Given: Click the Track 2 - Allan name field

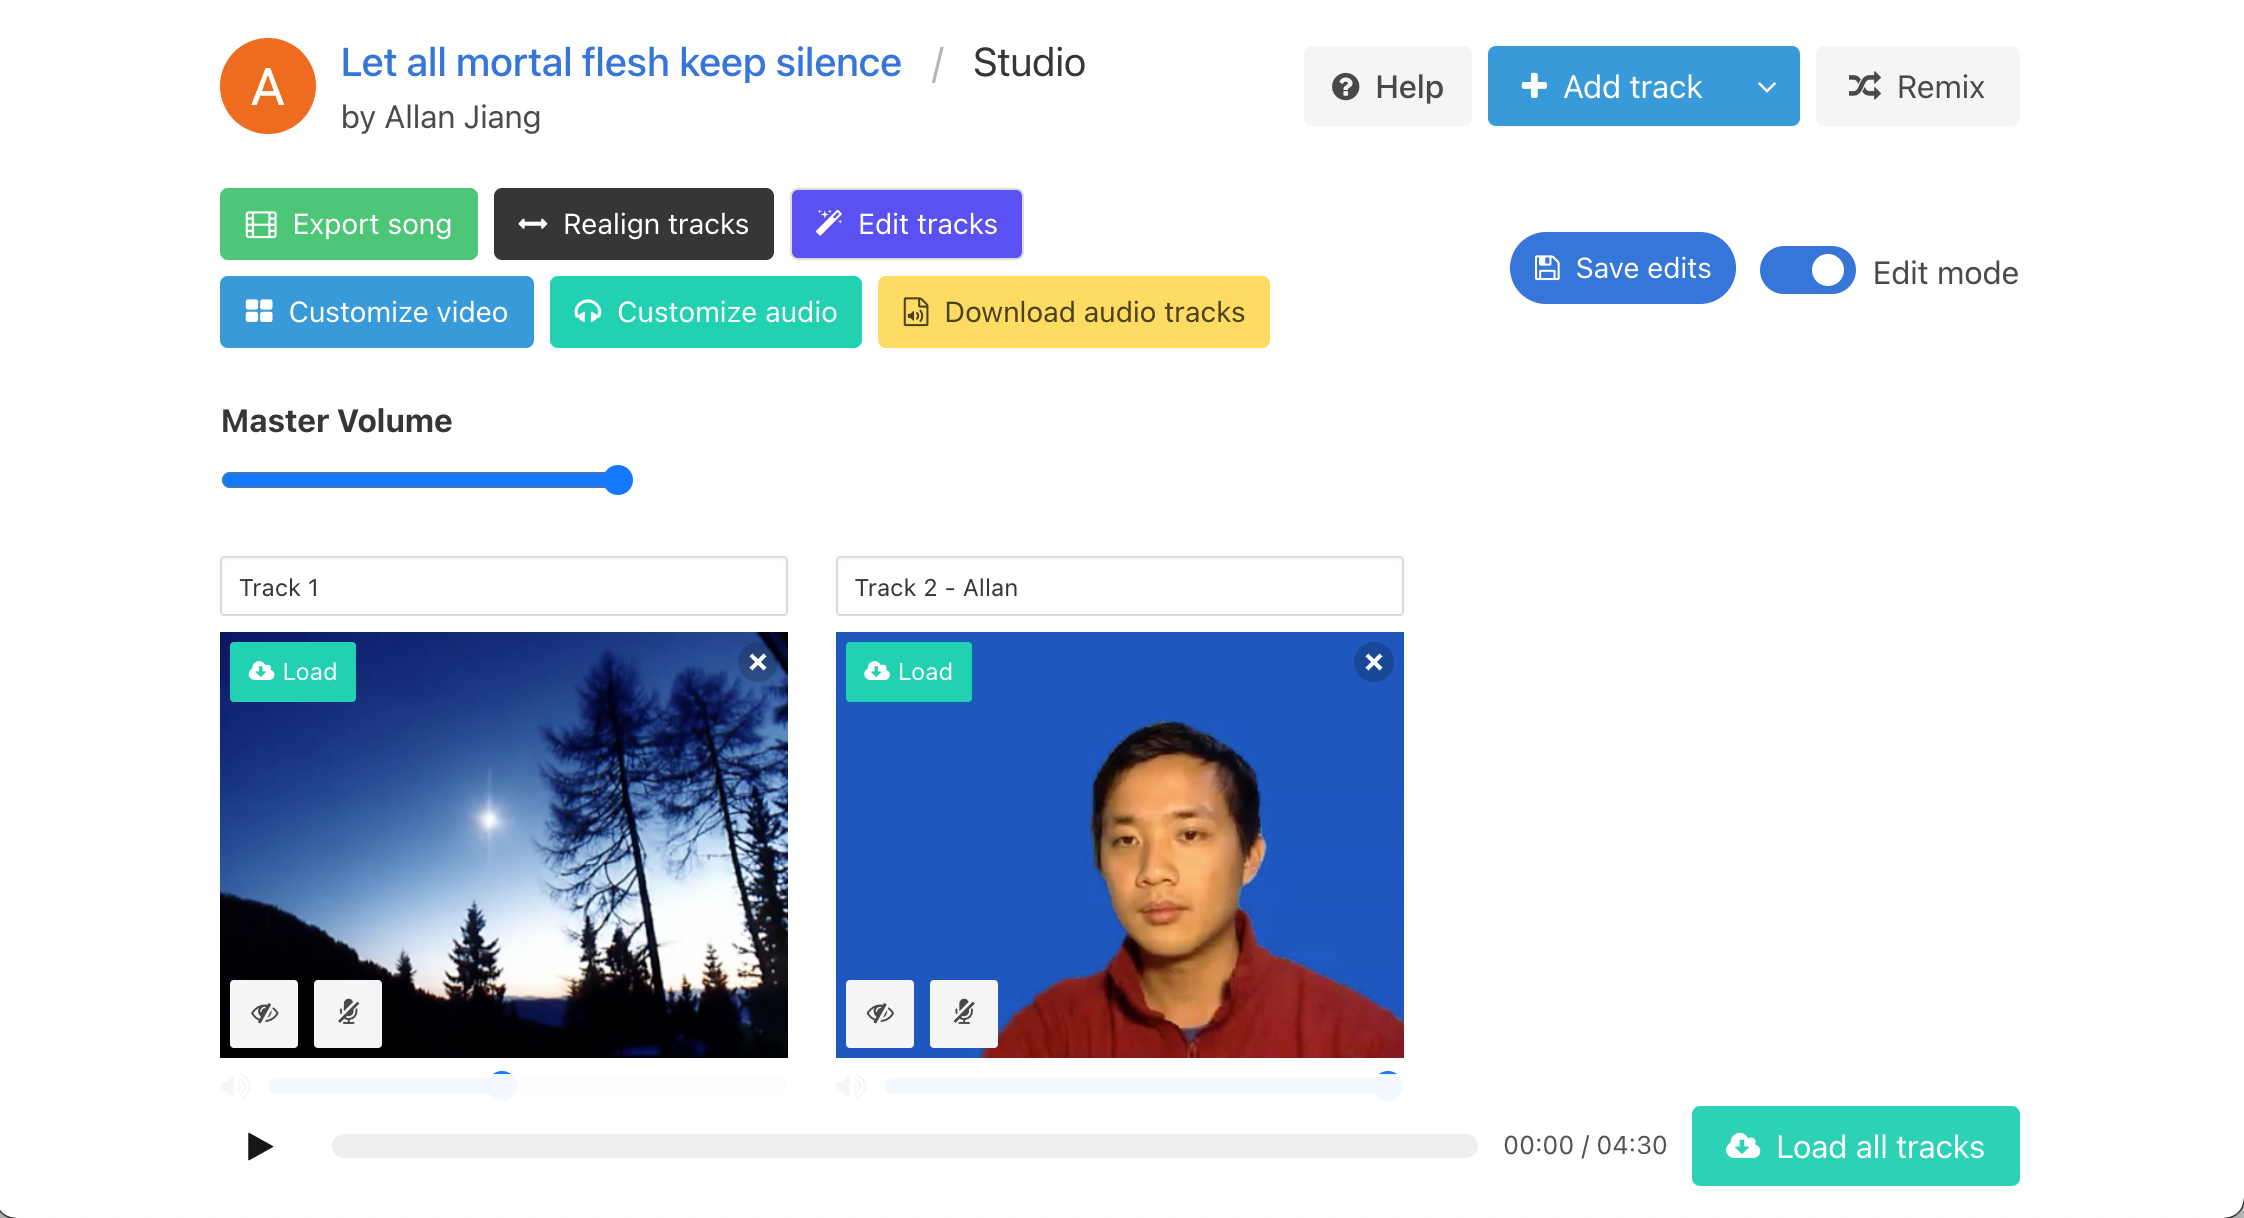Looking at the screenshot, I should tap(1120, 586).
